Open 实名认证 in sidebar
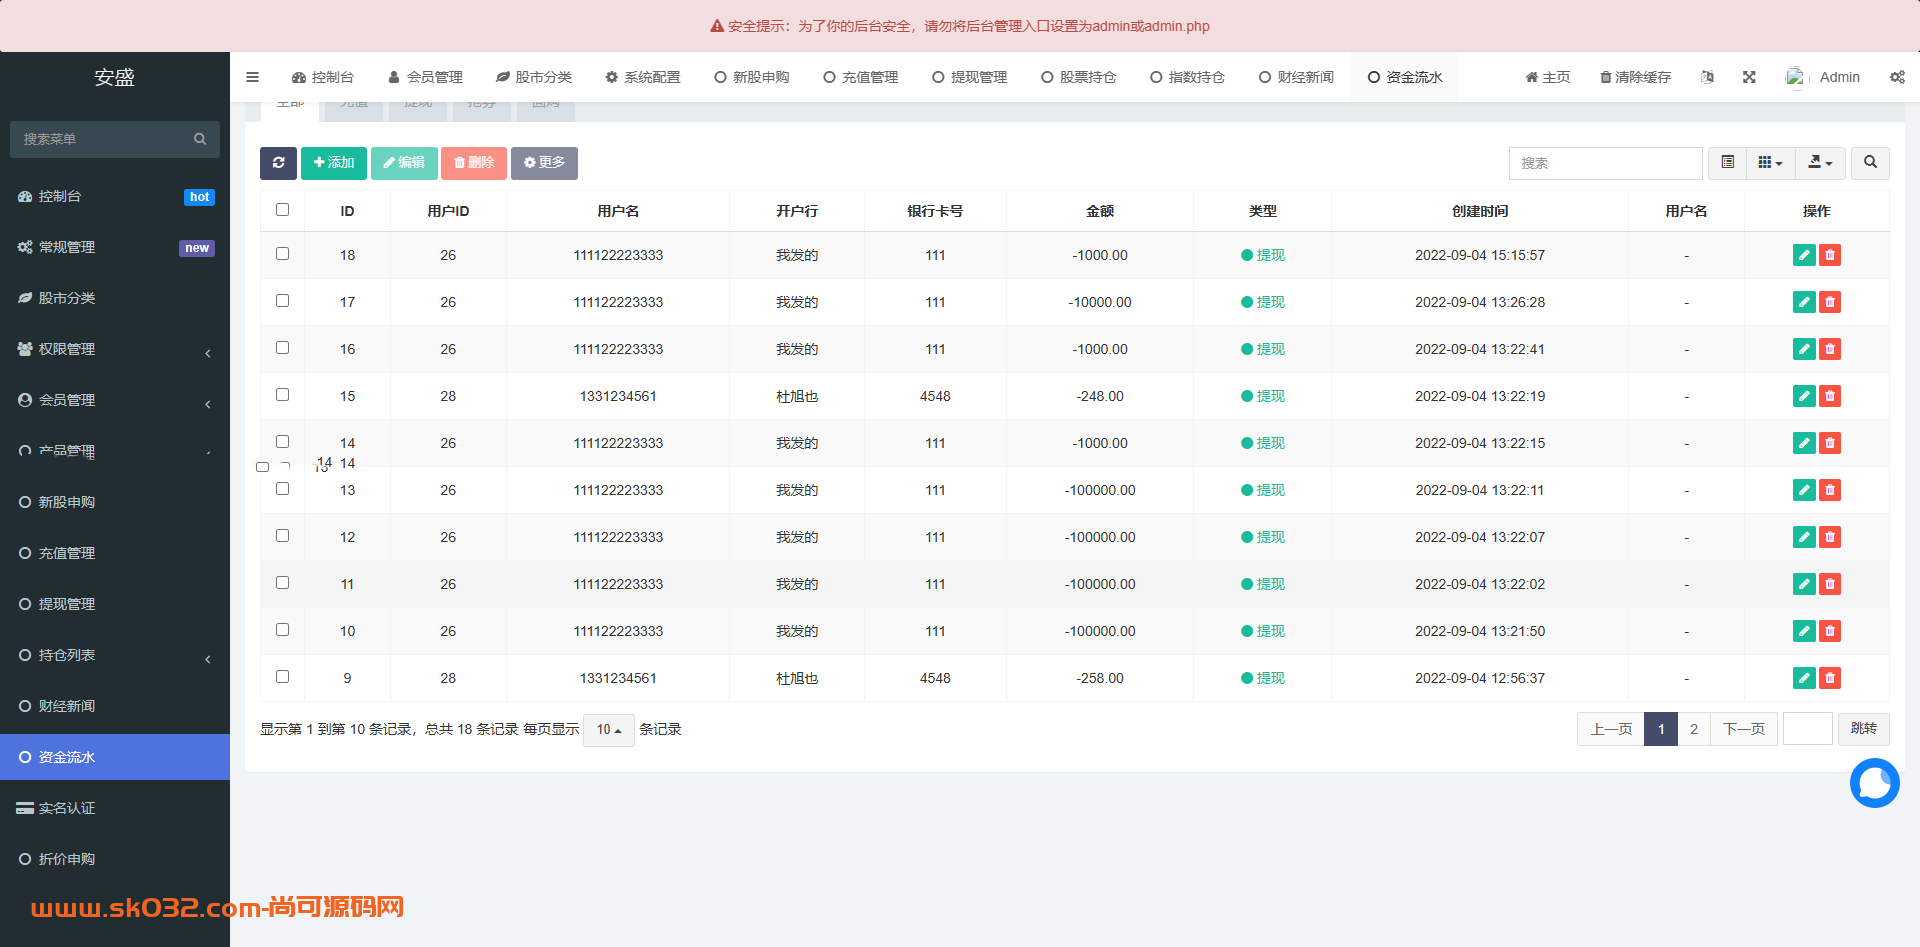 (115, 808)
